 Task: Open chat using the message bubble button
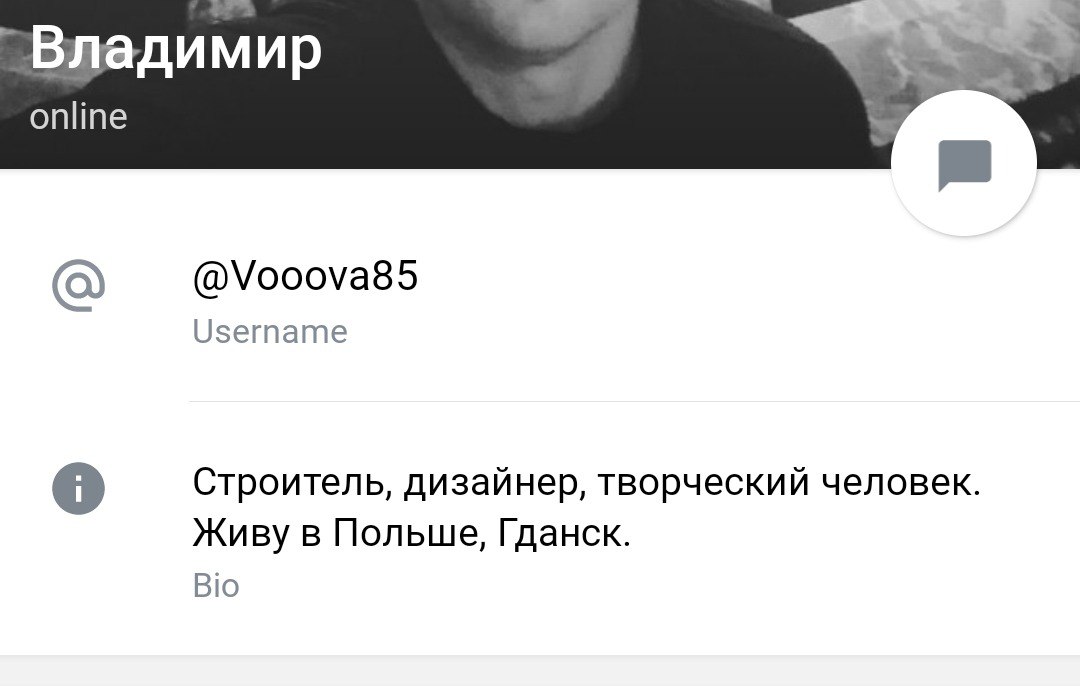[x=964, y=163]
